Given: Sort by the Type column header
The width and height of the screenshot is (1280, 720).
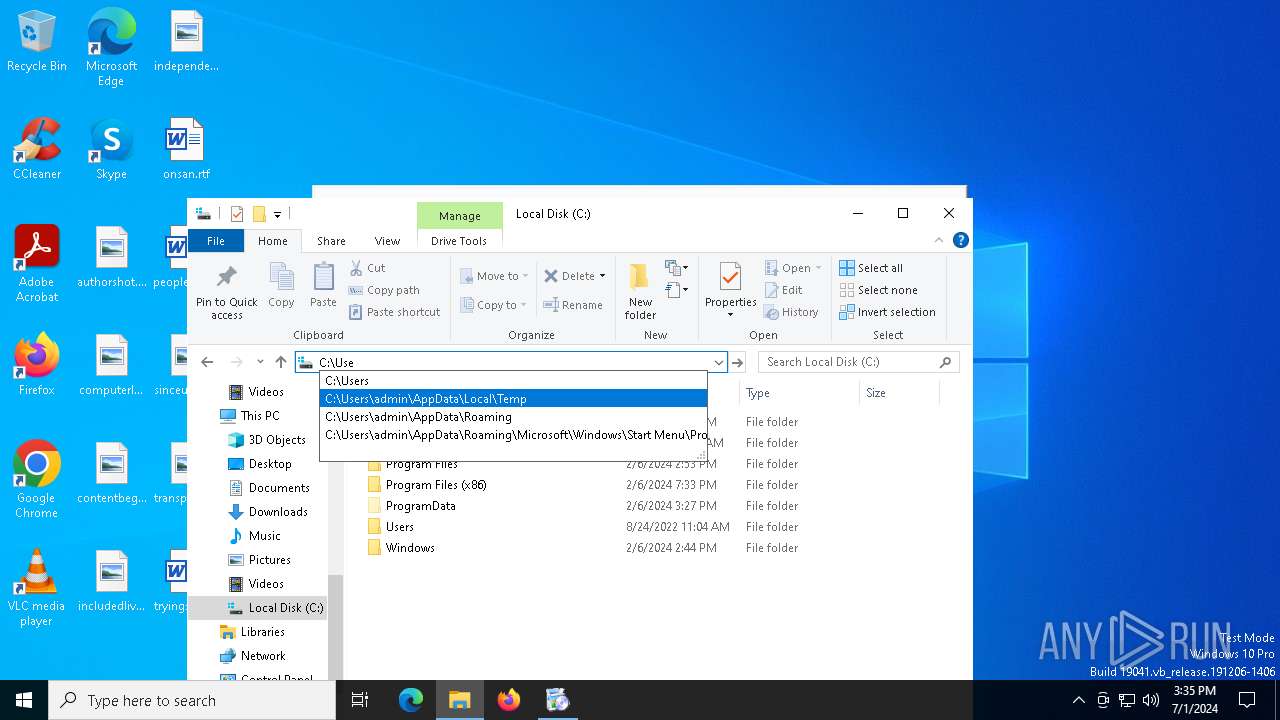Looking at the screenshot, I should click(x=799, y=393).
